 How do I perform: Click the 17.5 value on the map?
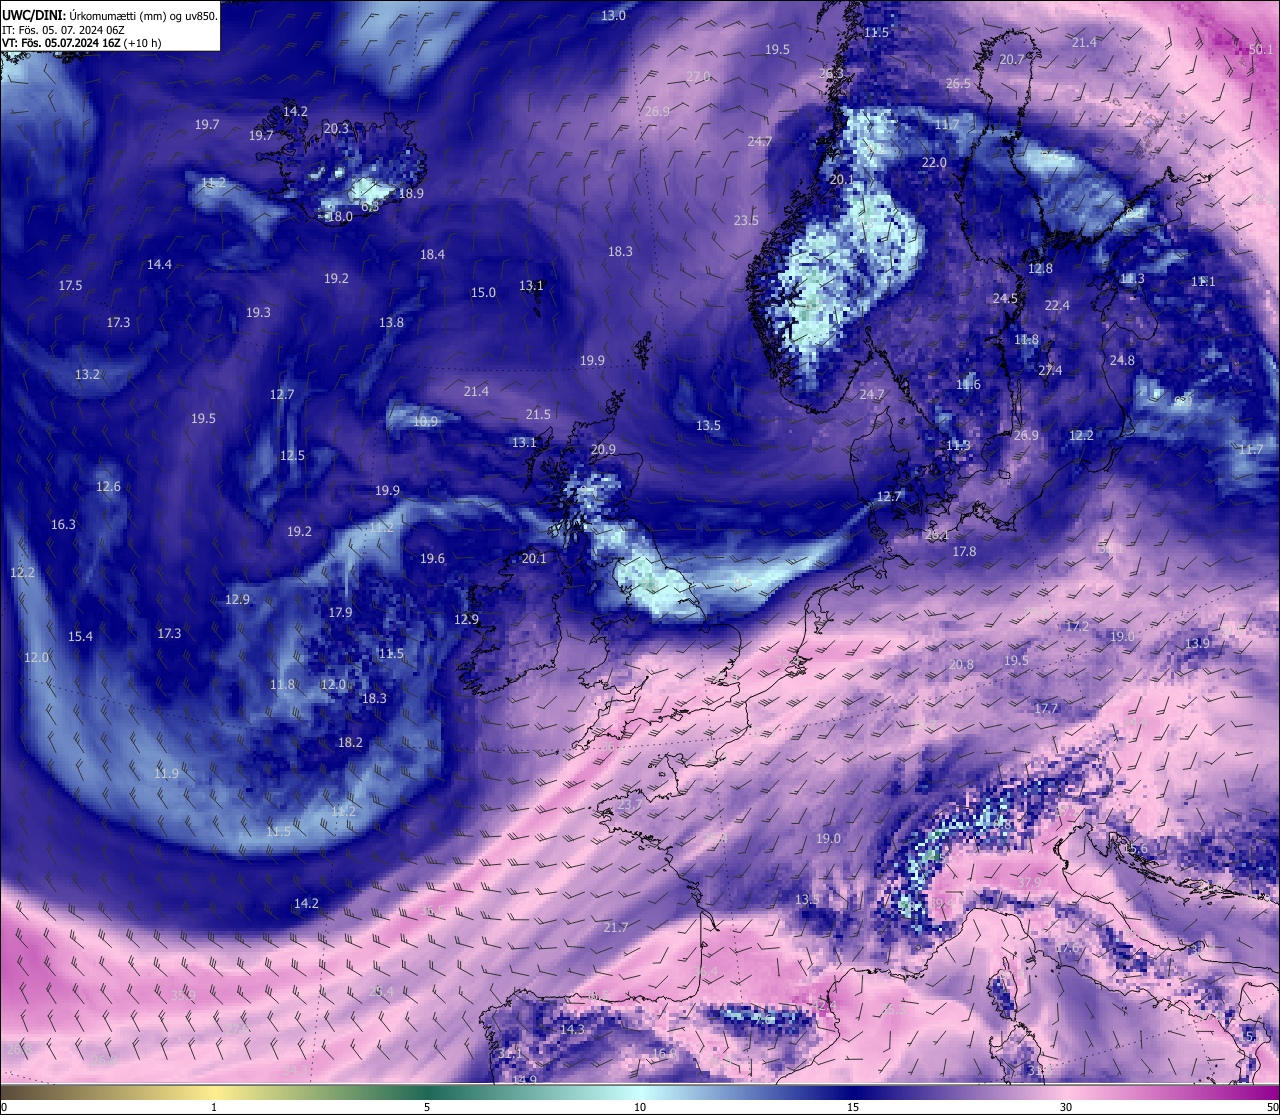coord(70,286)
